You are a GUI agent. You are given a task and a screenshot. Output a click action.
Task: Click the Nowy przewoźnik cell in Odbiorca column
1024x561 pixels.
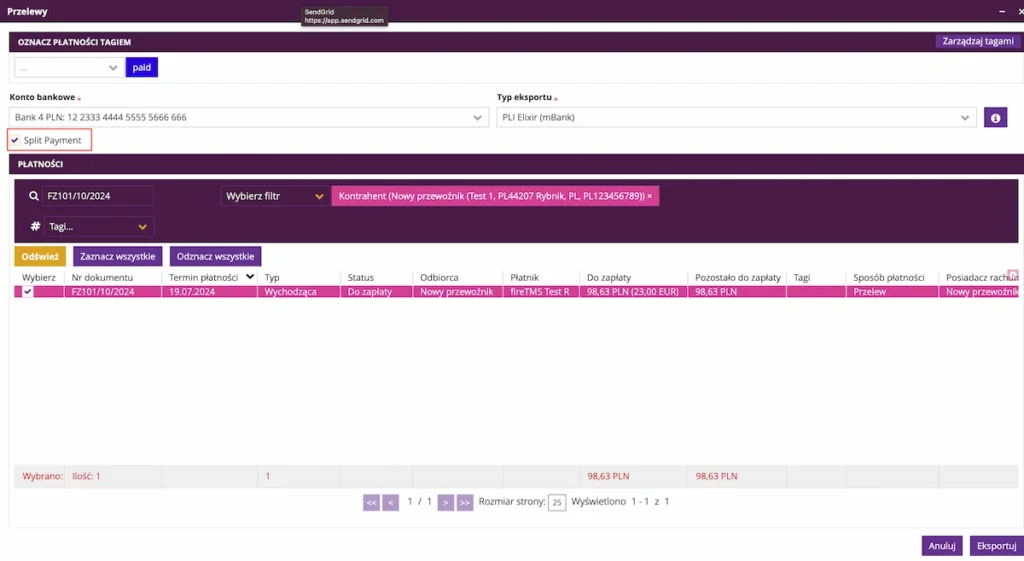coord(458,292)
